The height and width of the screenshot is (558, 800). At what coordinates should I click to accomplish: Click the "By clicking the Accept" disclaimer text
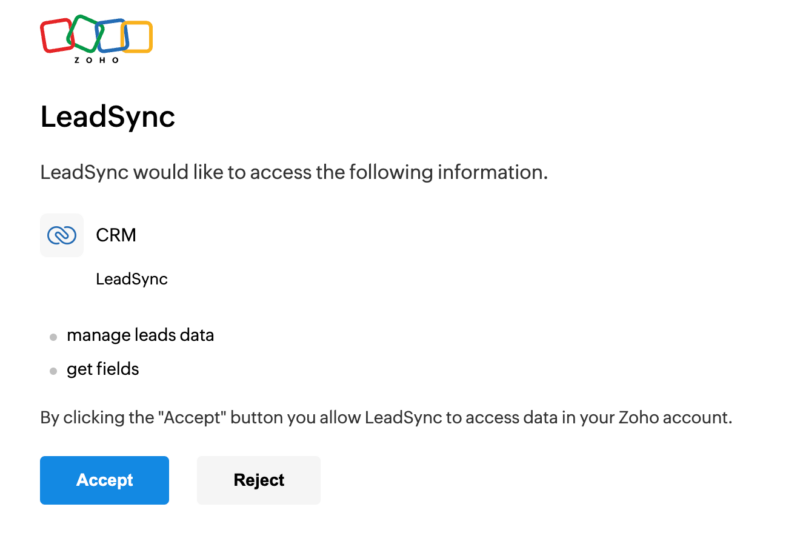(x=386, y=418)
